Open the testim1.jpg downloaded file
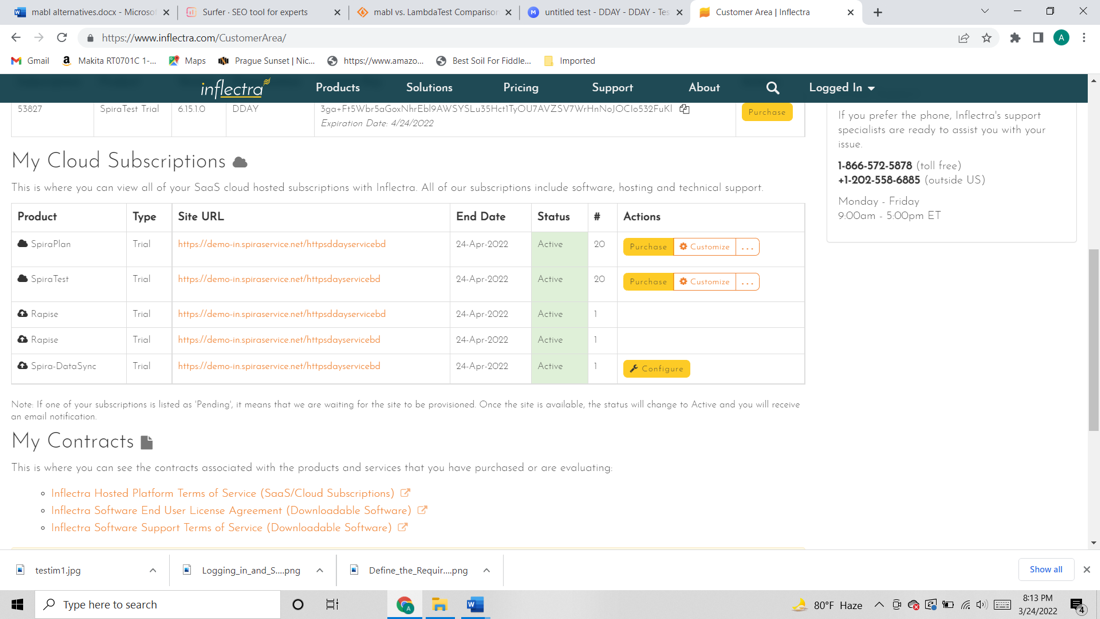The height and width of the screenshot is (619, 1100). (58, 571)
